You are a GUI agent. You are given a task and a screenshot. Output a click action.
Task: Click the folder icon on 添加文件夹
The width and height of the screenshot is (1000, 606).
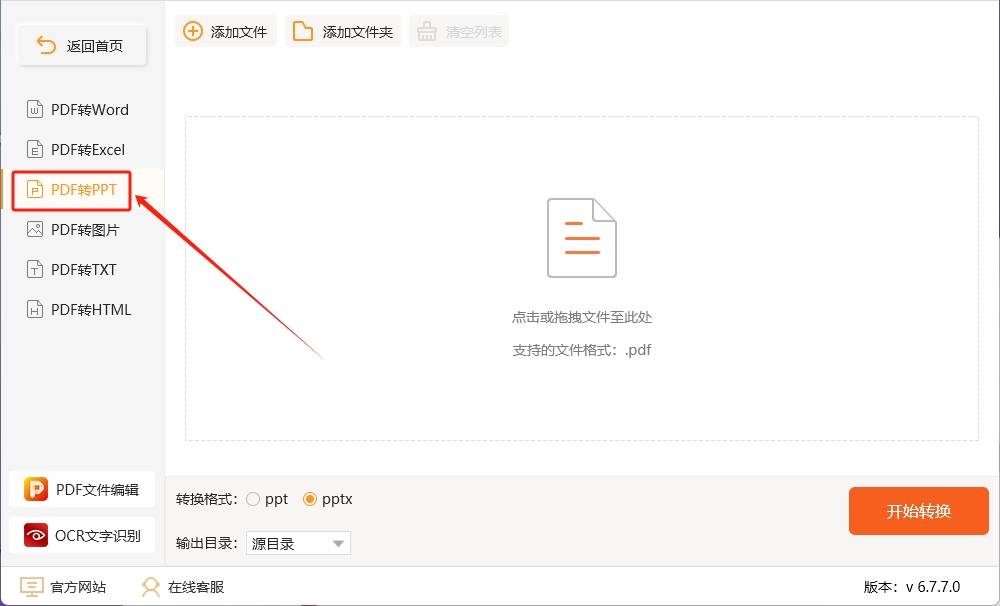point(304,31)
